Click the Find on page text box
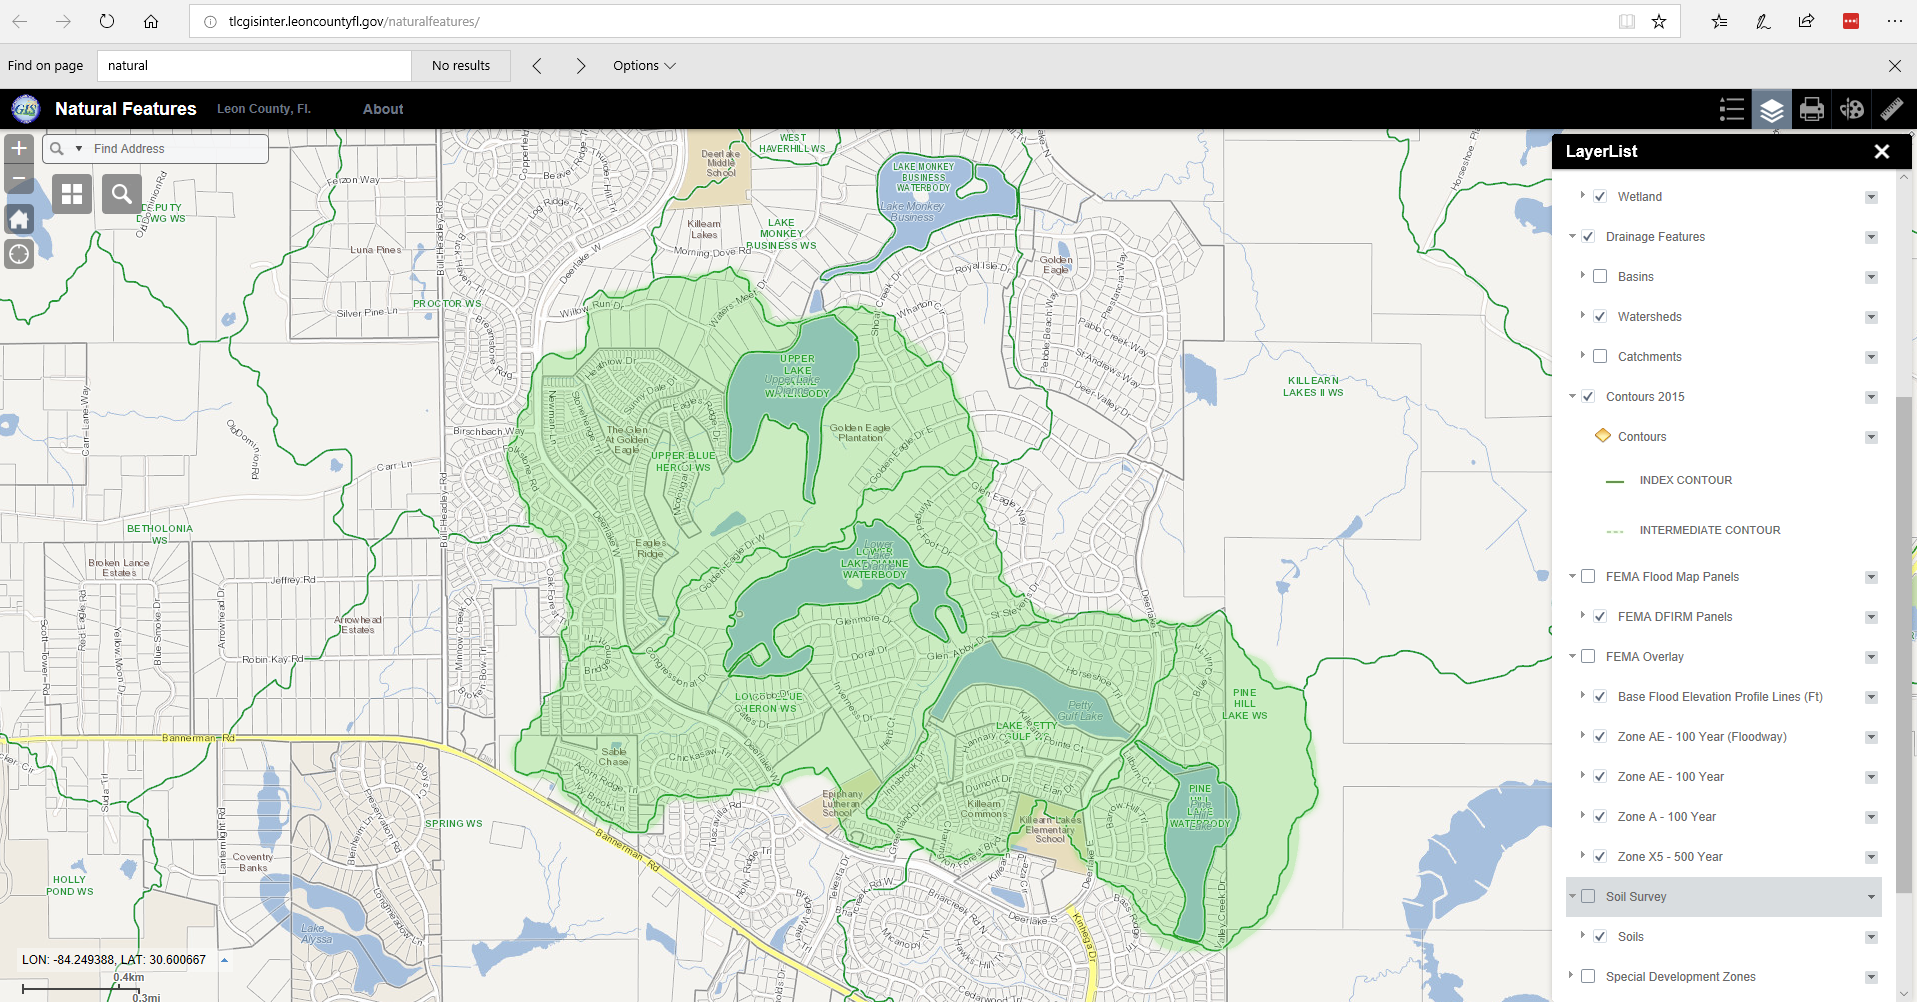This screenshot has width=1917, height=1002. 254,66
